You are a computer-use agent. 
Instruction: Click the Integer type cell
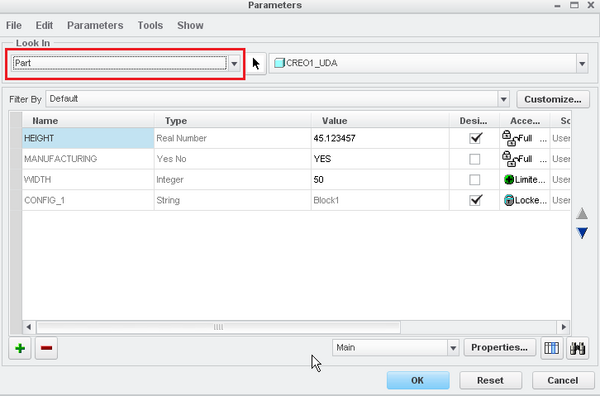(x=233, y=179)
